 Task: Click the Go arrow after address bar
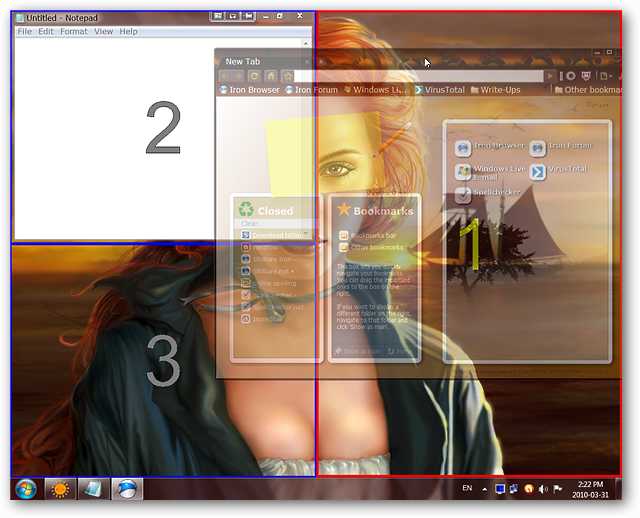tap(550, 76)
